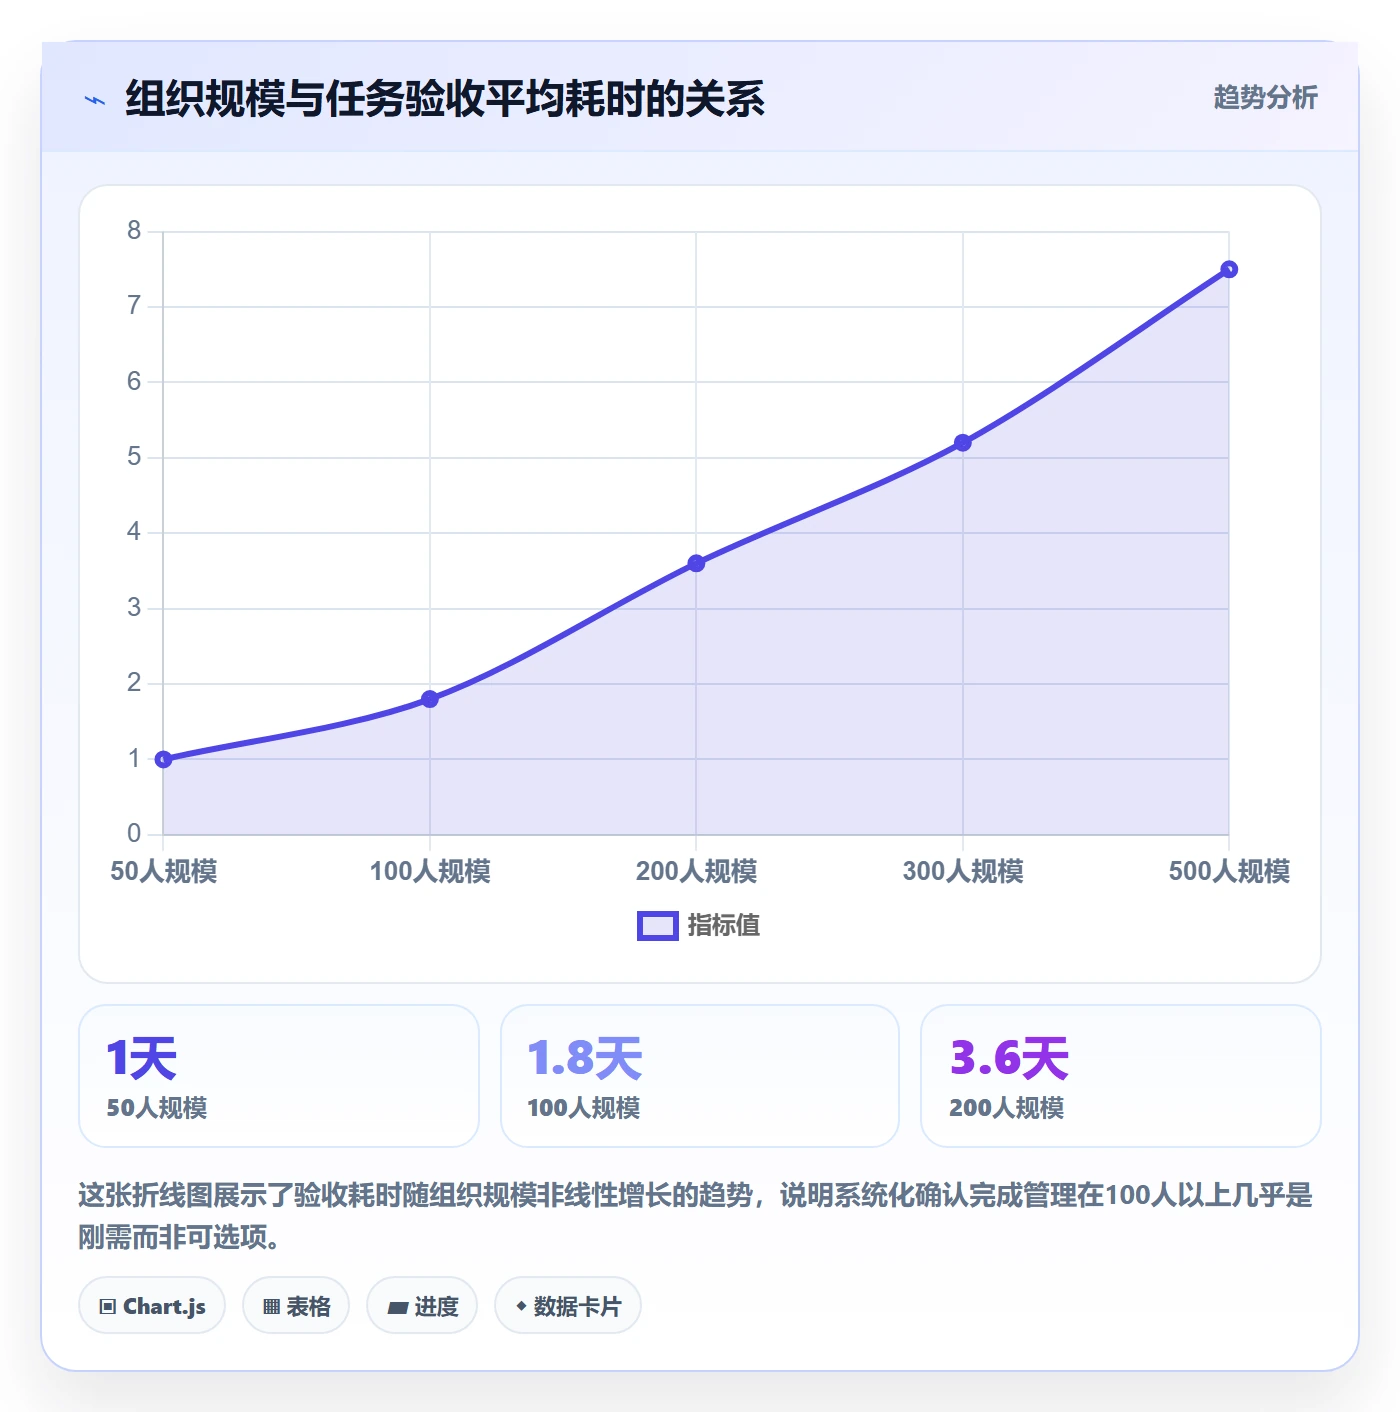
Task: Click the 指标值 legend label
Action: pyautogui.click(x=724, y=926)
